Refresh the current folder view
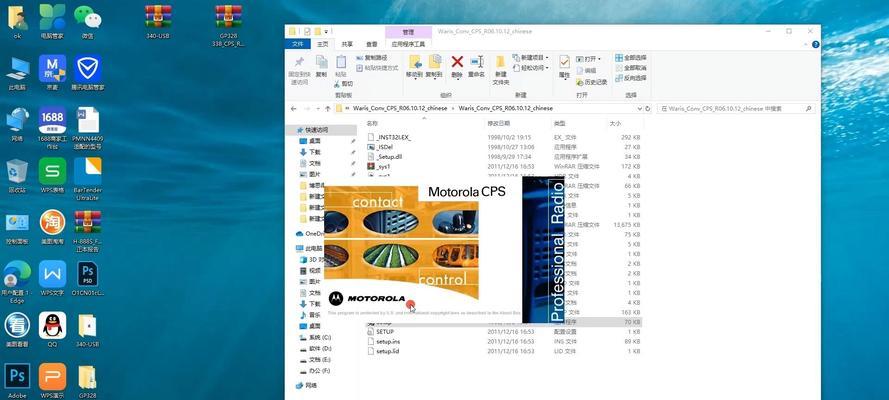The image size is (889, 400). pyautogui.click(x=648, y=108)
